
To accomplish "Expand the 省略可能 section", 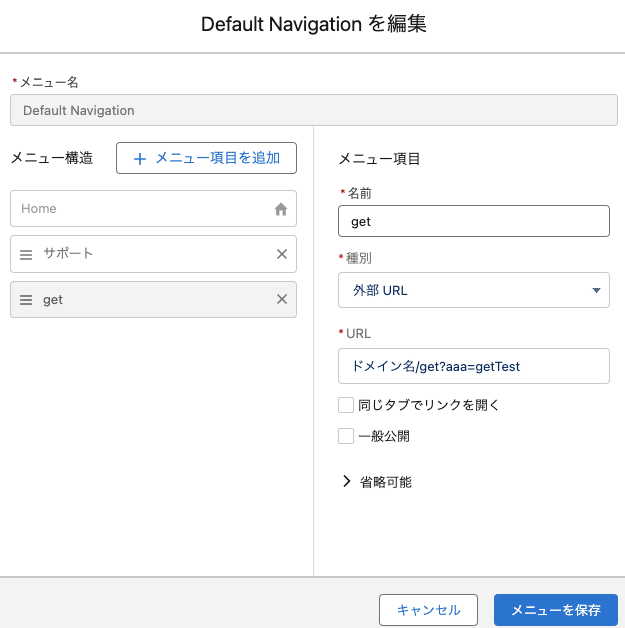I will coord(385,482).
